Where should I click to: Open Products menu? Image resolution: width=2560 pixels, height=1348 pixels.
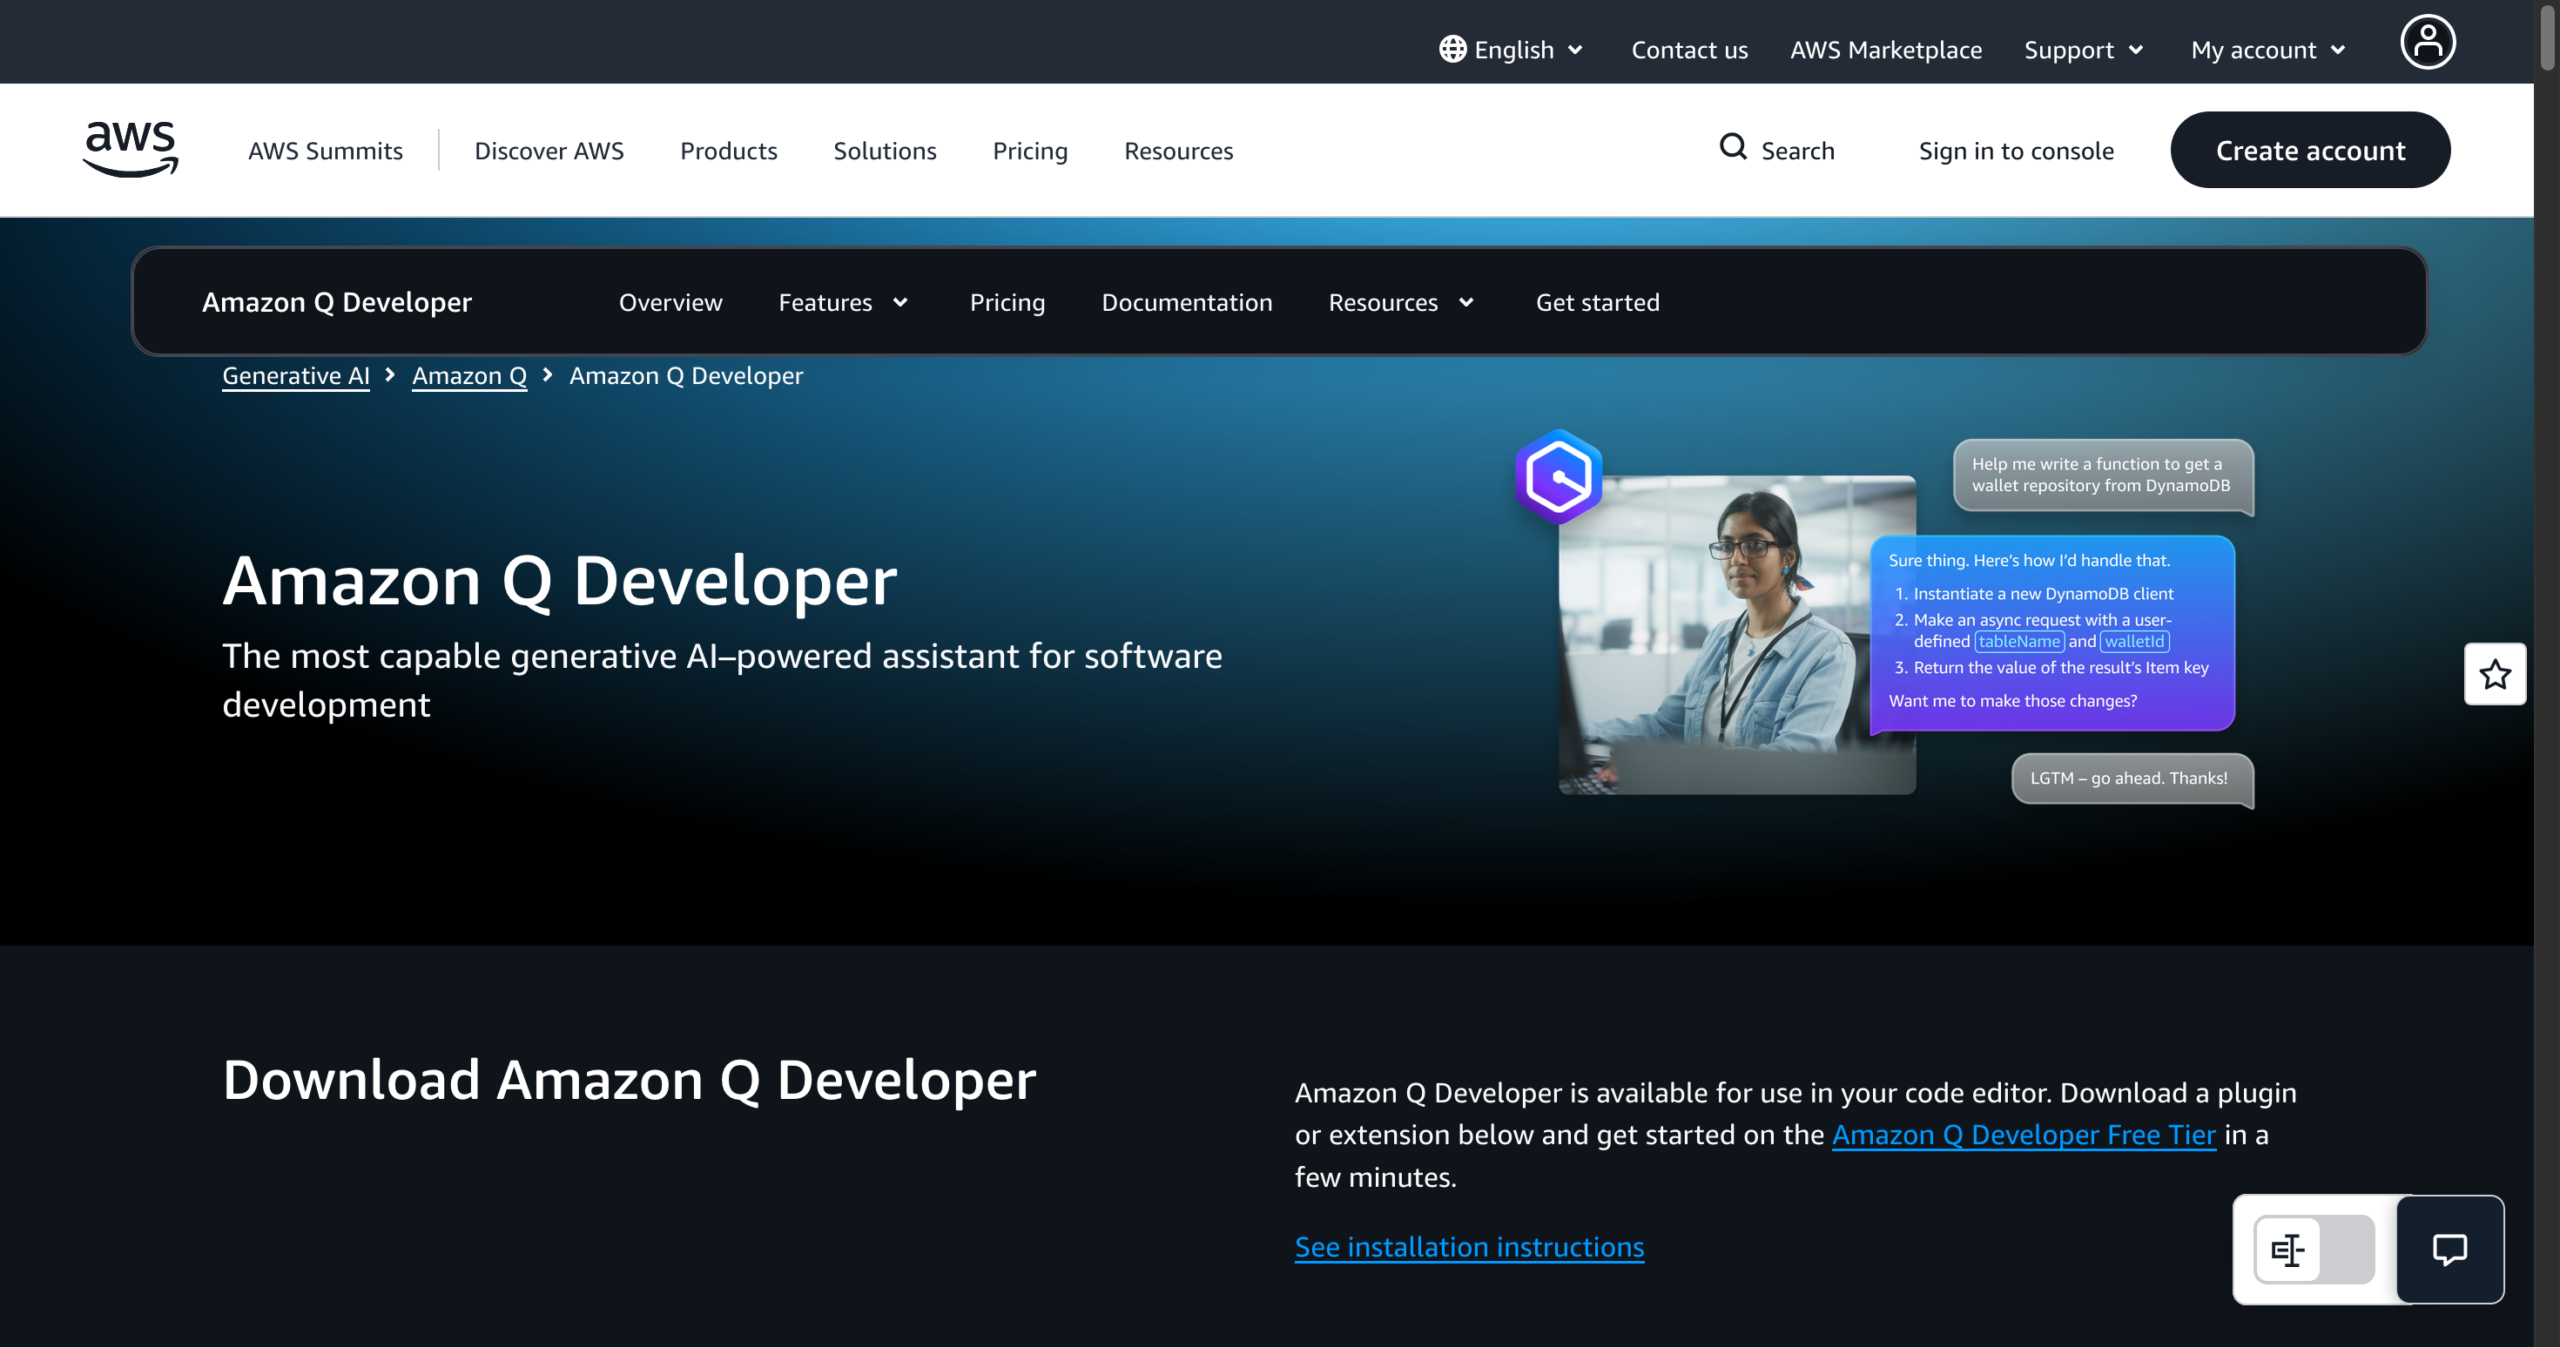(728, 151)
